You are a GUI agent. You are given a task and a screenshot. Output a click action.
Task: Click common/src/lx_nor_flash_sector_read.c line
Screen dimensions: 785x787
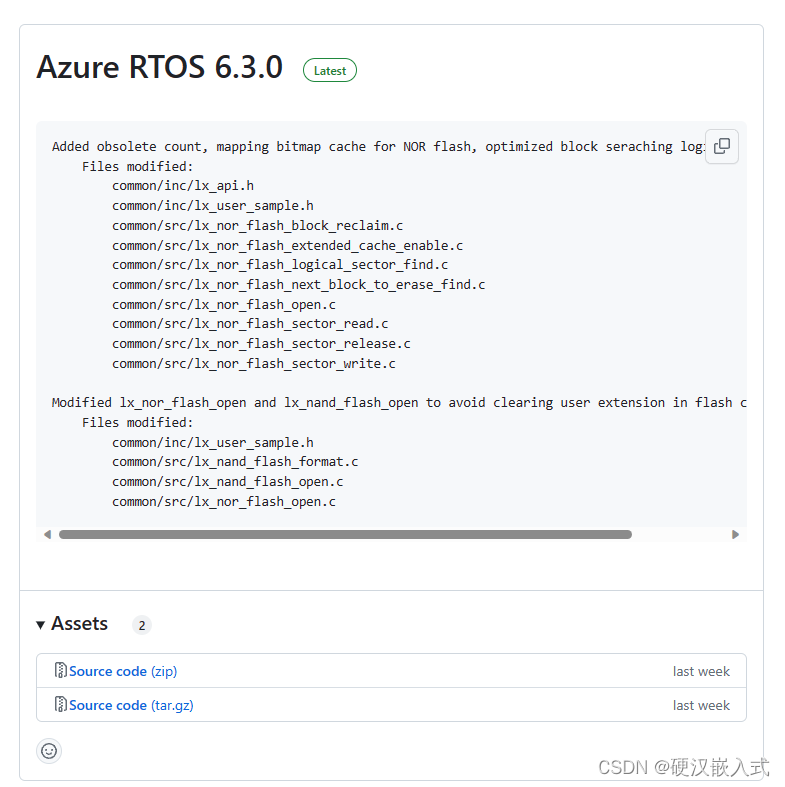pyautogui.click(x=250, y=324)
